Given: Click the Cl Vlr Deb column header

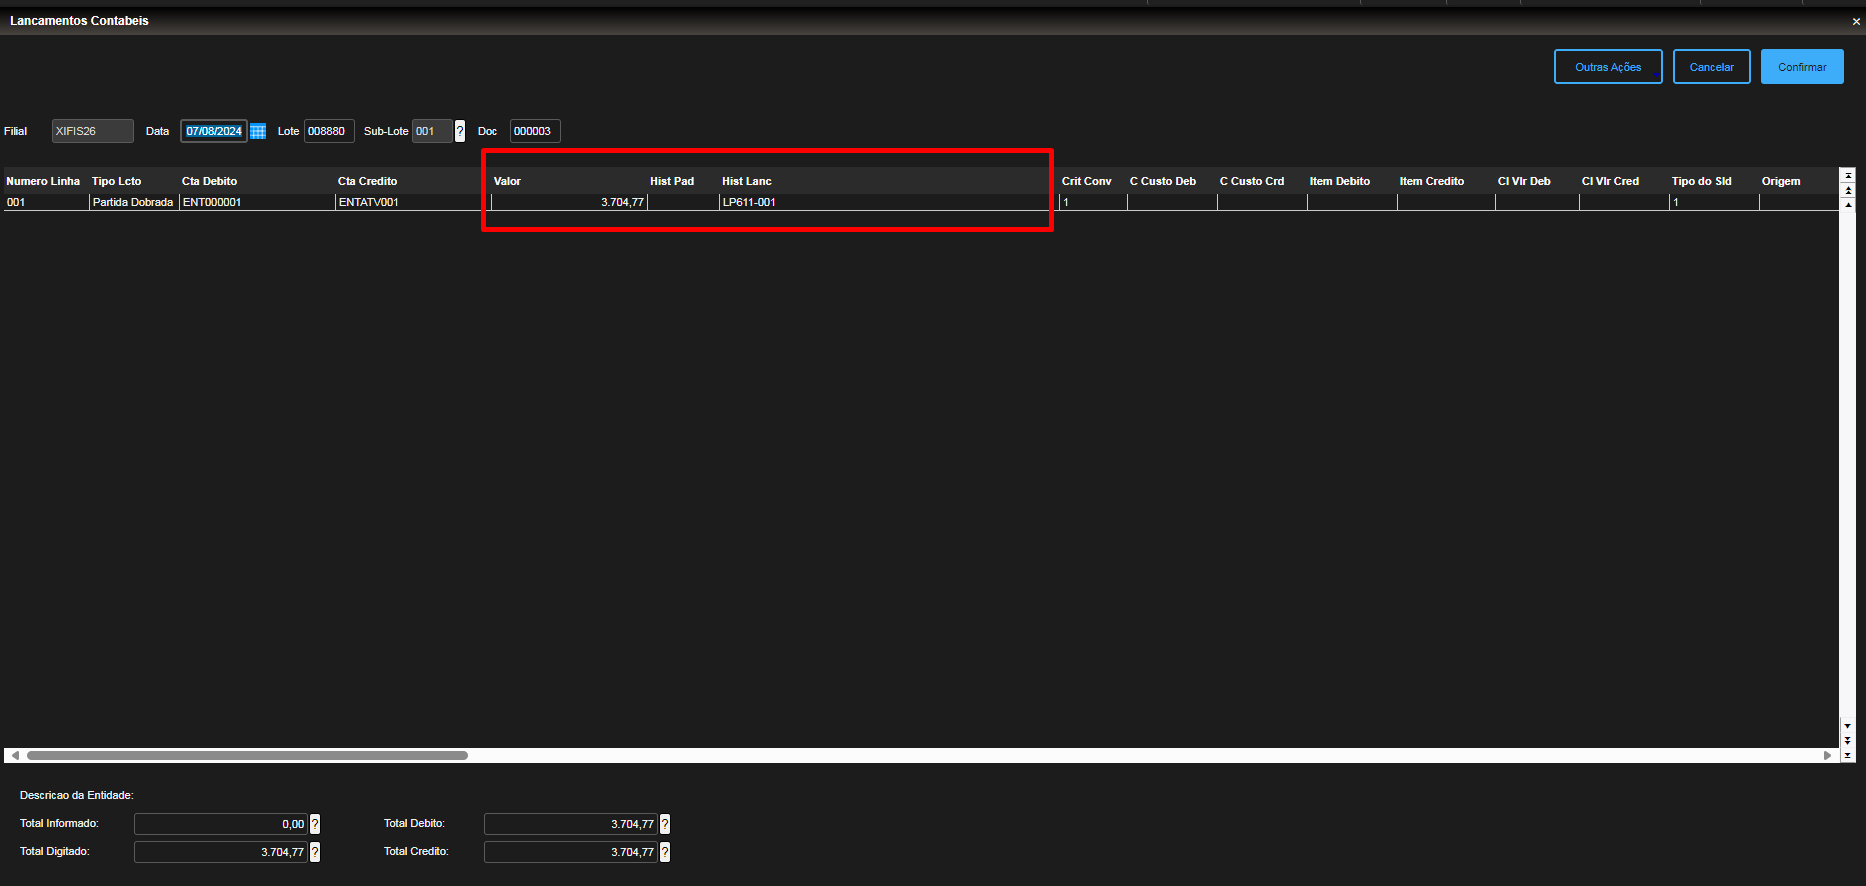Looking at the screenshot, I should point(1524,181).
